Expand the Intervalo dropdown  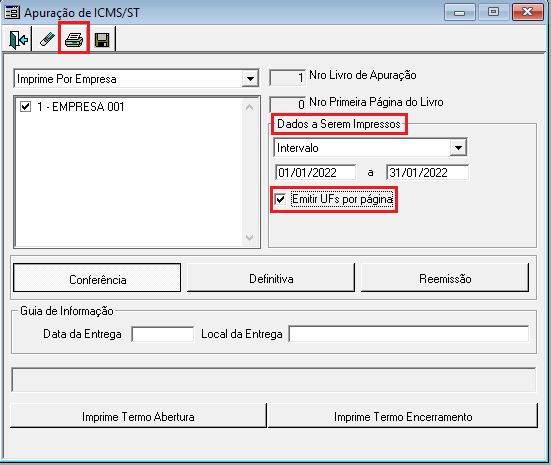(458, 148)
